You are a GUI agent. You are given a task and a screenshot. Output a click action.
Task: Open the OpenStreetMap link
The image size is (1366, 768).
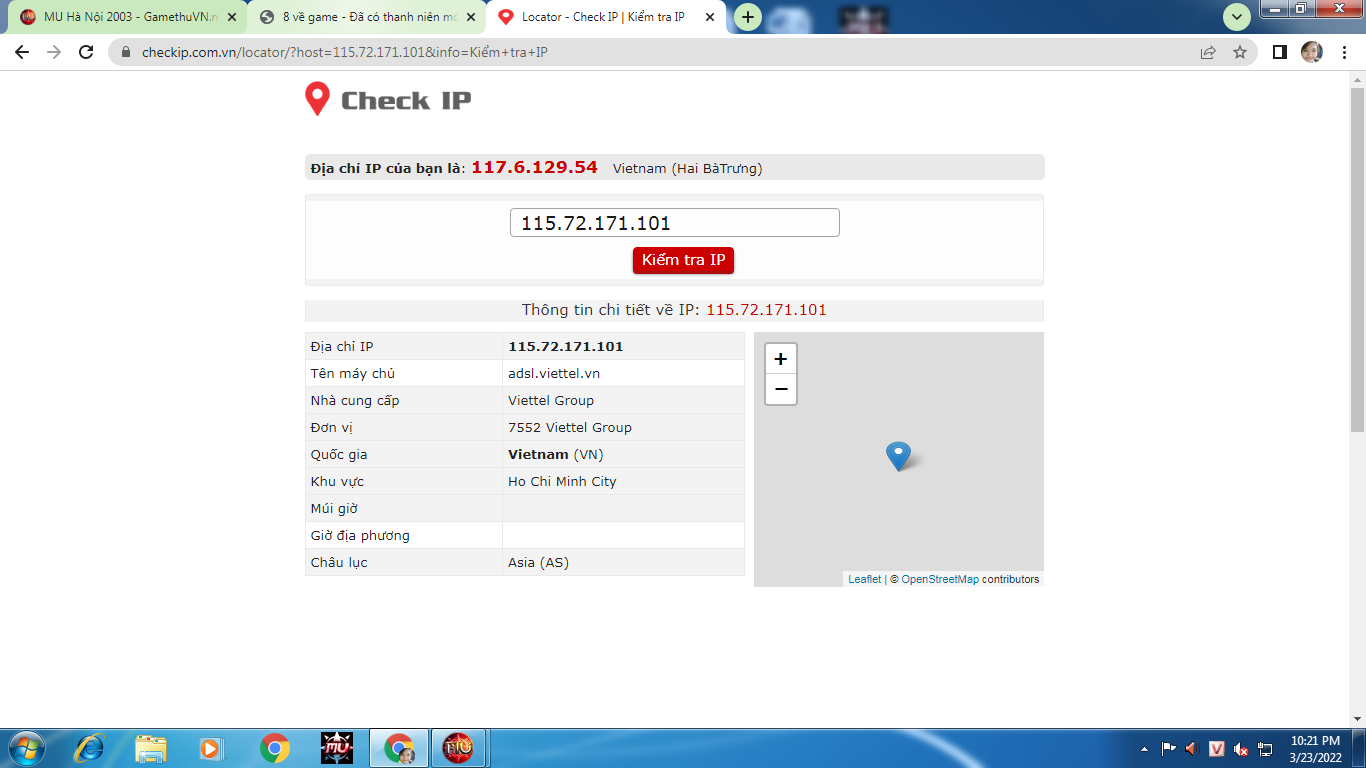[x=939, y=579]
